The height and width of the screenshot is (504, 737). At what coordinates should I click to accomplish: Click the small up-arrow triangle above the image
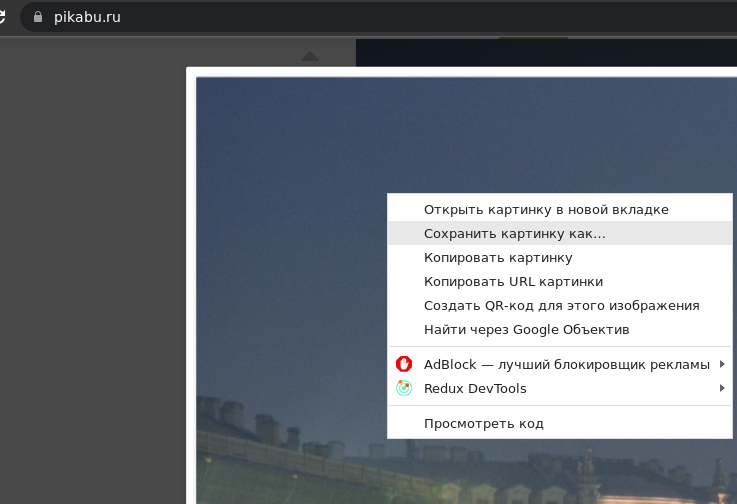(x=310, y=56)
